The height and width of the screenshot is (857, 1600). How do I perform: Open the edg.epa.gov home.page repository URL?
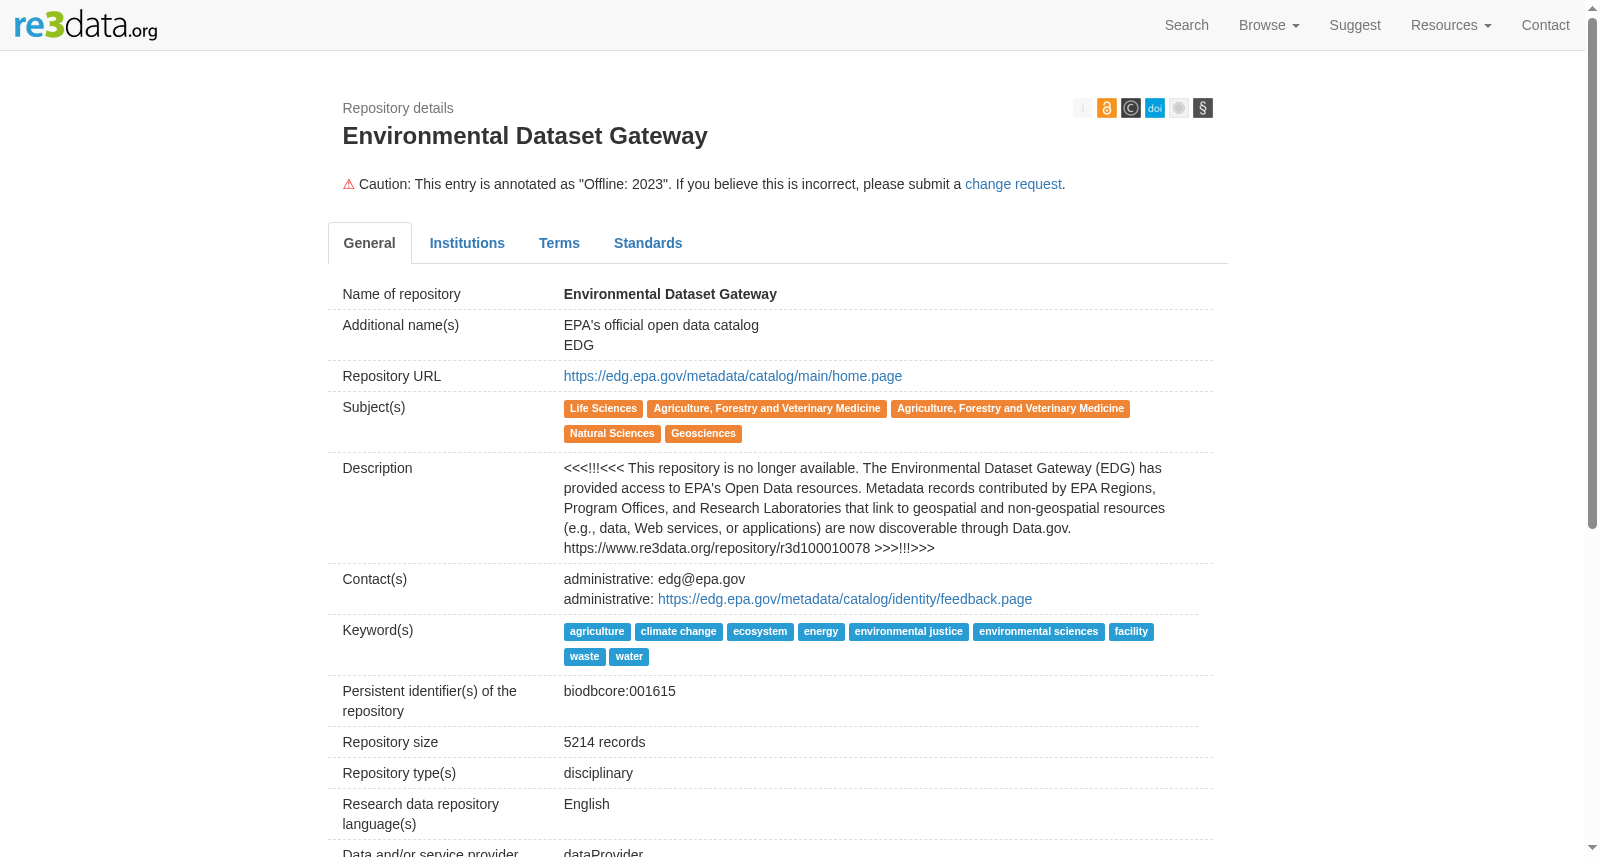(x=733, y=376)
